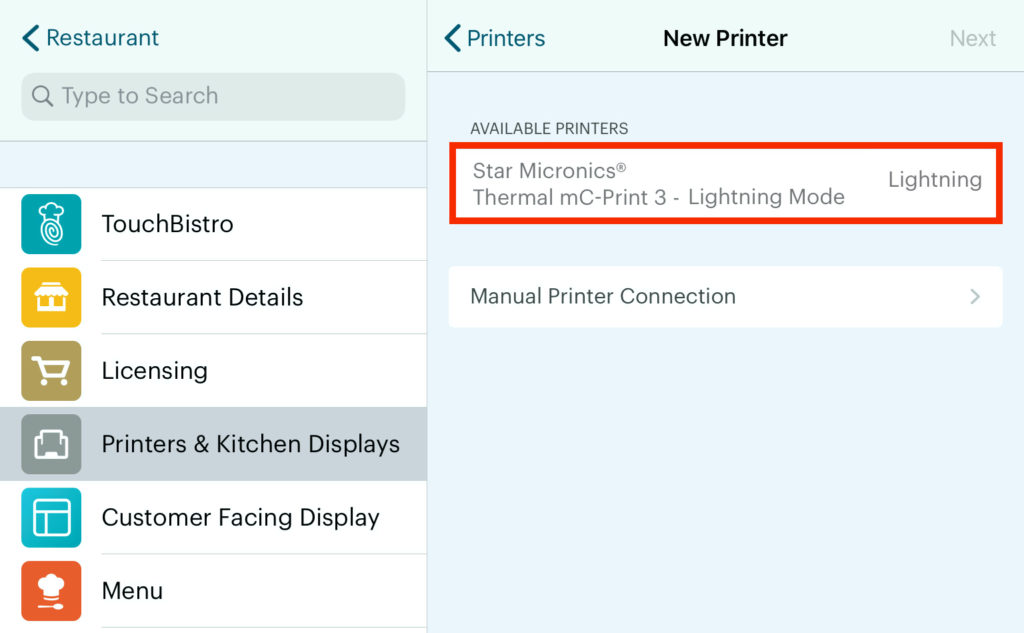
Task: Select the Customer Facing Display screen icon
Action: (x=51, y=517)
